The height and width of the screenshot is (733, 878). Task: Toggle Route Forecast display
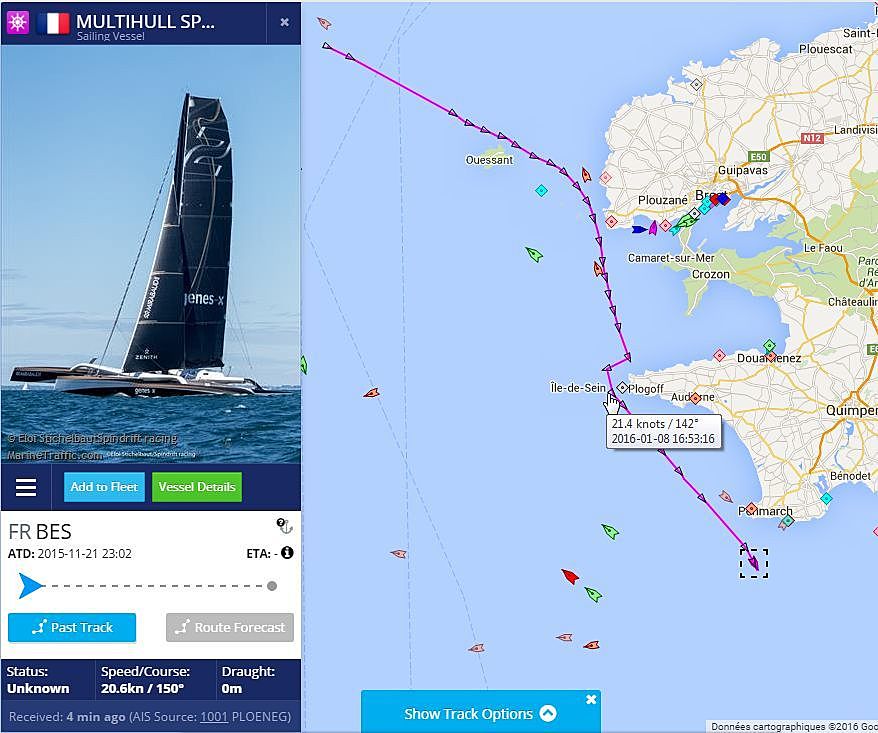coord(230,627)
